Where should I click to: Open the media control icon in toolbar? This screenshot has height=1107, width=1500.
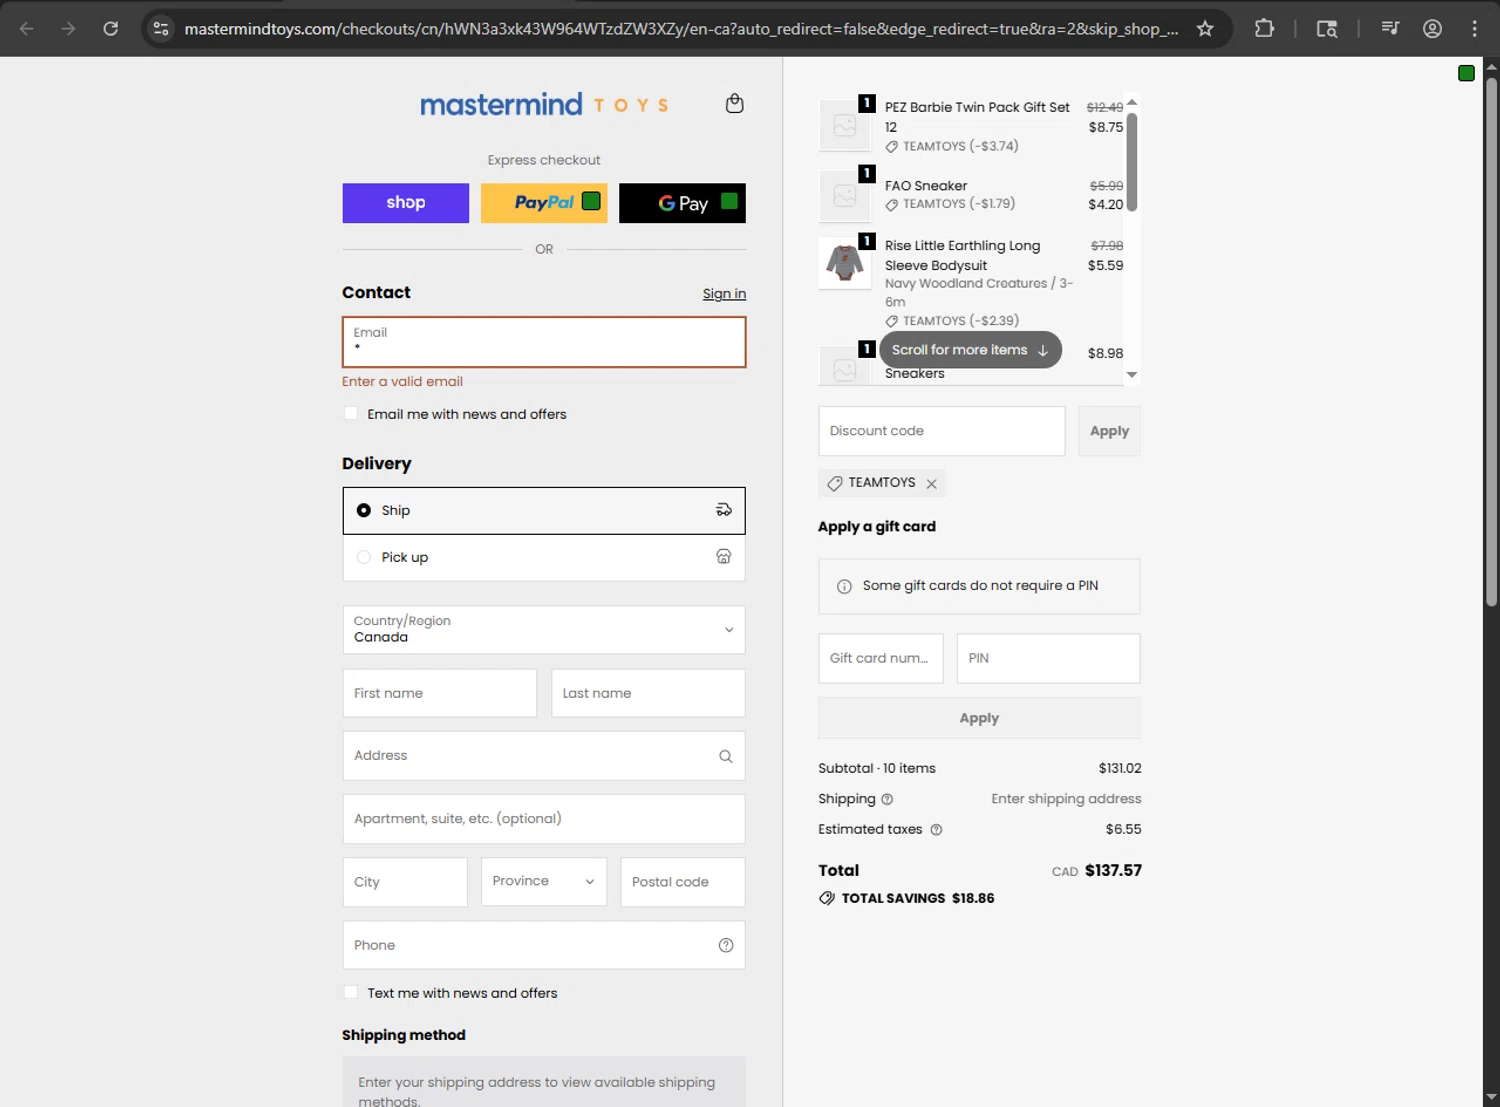click(x=1390, y=28)
